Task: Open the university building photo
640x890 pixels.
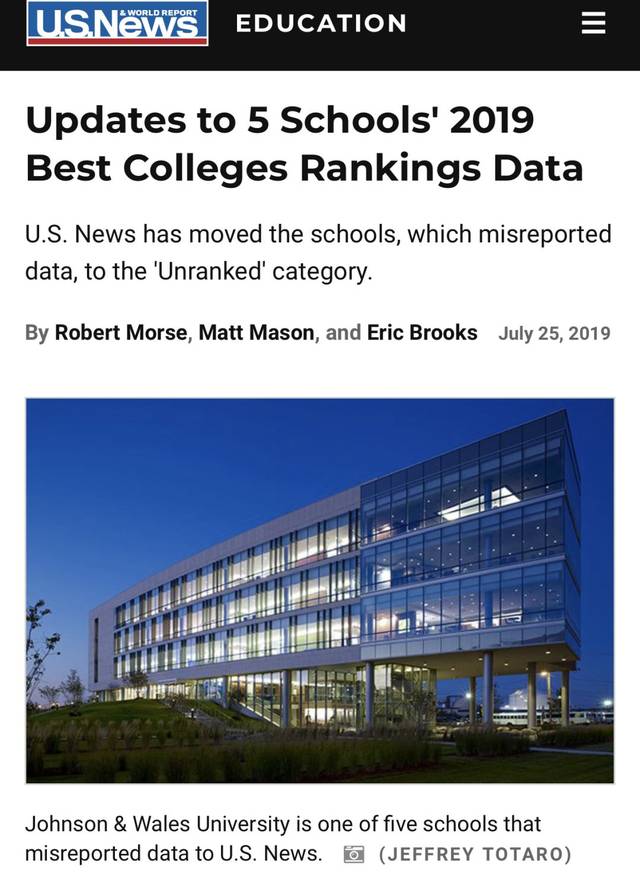Action: tap(320, 590)
